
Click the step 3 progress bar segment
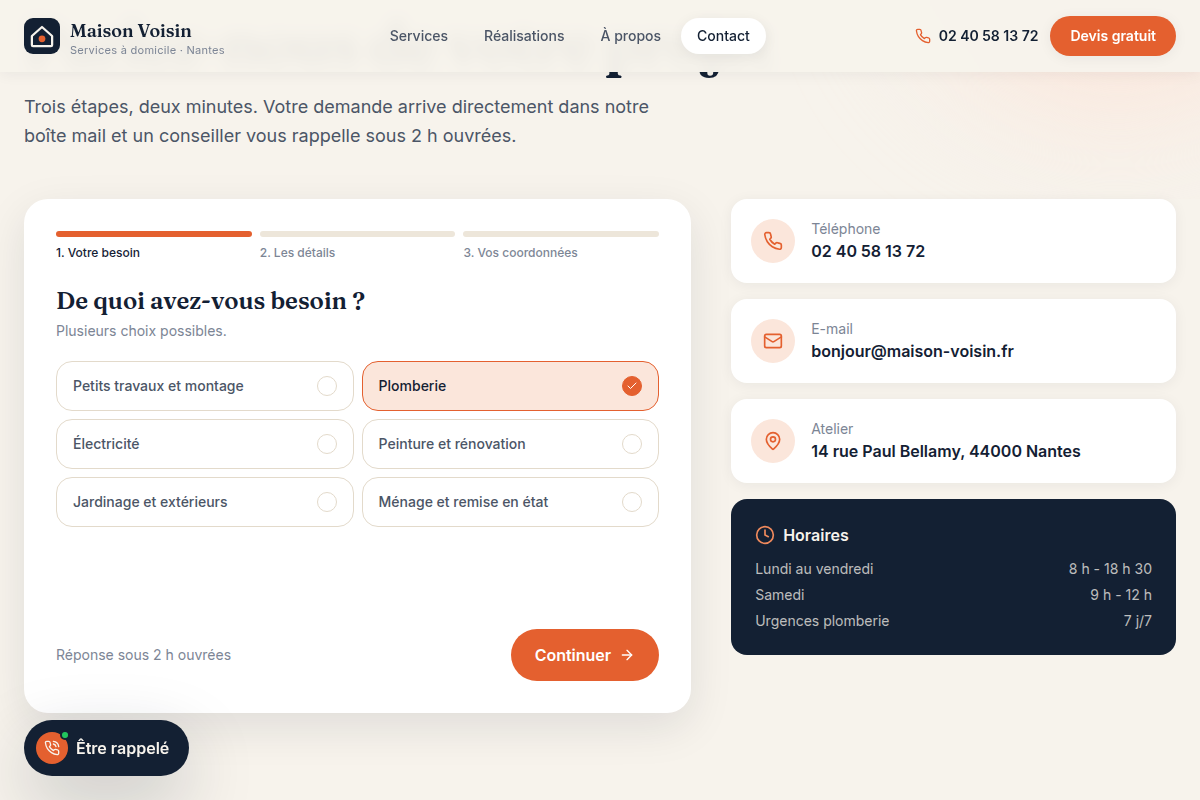(x=561, y=234)
